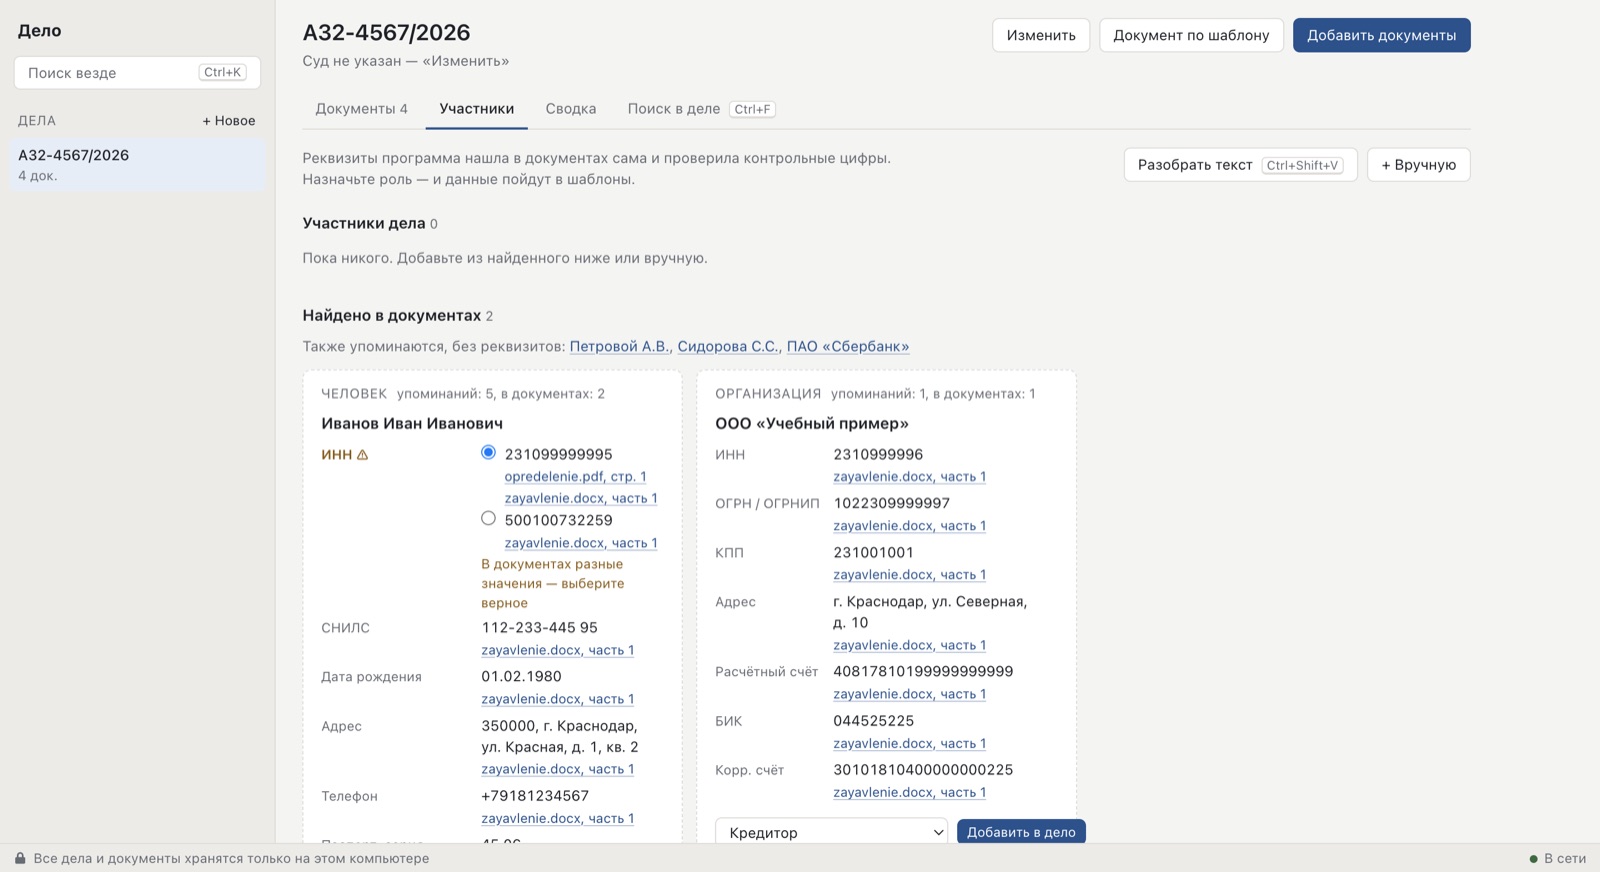The height and width of the screenshot is (872, 1600).
Task: Open zayavlenie.docx link under organization address
Action: click(x=910, y=646)
